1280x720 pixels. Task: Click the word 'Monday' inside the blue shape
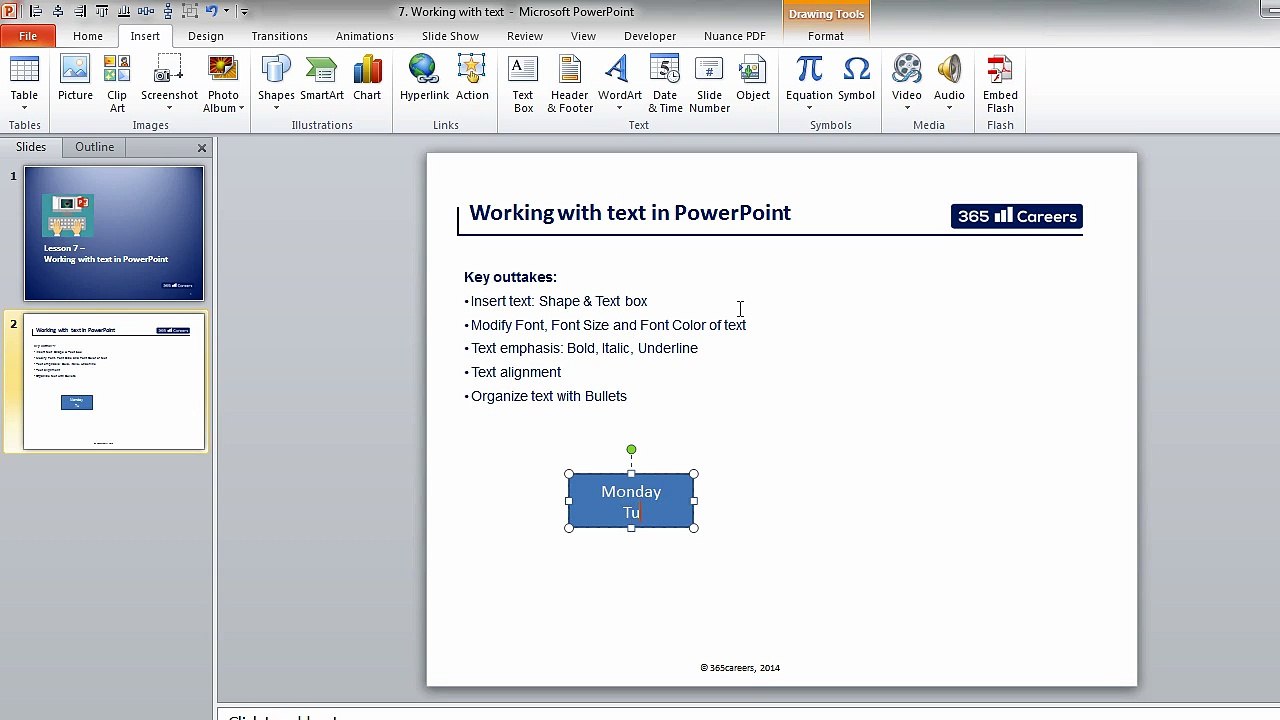pos(631,492)
